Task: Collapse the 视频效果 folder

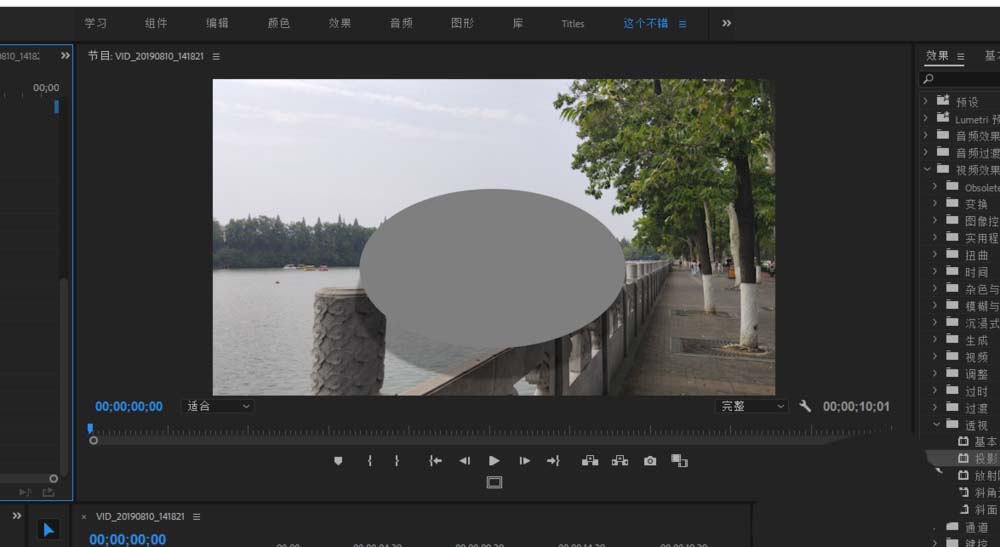Action: point(927,169)
